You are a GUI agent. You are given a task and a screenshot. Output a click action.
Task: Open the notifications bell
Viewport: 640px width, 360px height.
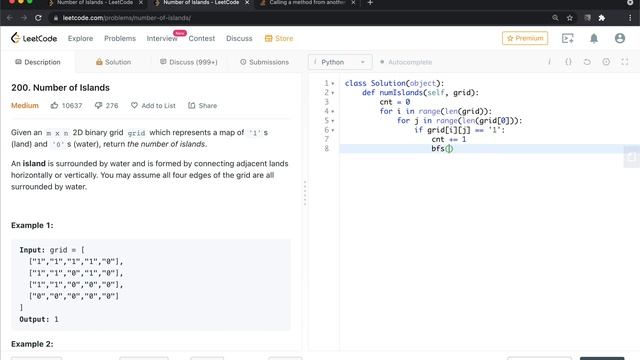594,38
